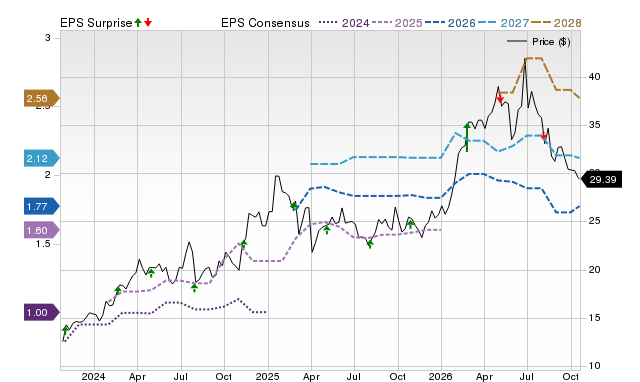Click the dark blue 1.77 value tag

[42, 207]
